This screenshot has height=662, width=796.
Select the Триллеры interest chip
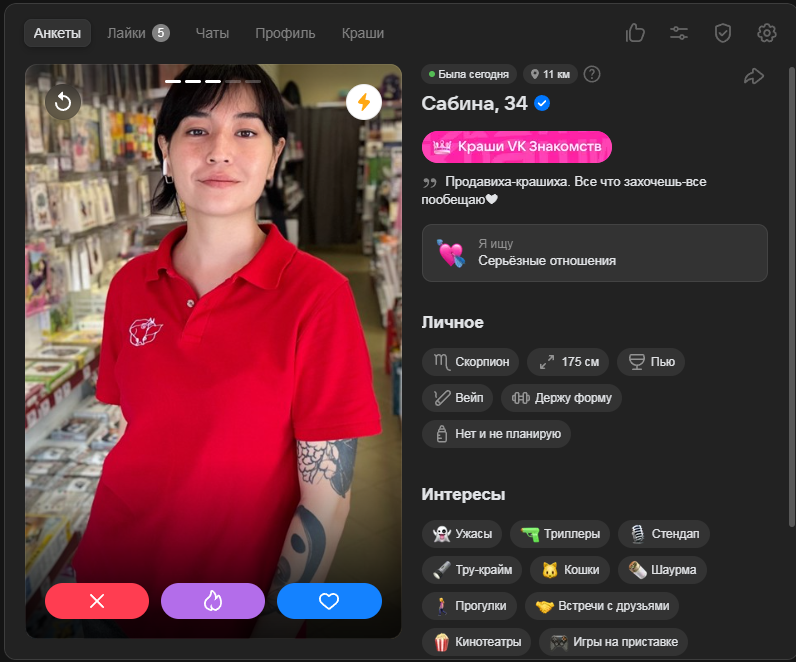pyautogui.click(x=560, y=534)
